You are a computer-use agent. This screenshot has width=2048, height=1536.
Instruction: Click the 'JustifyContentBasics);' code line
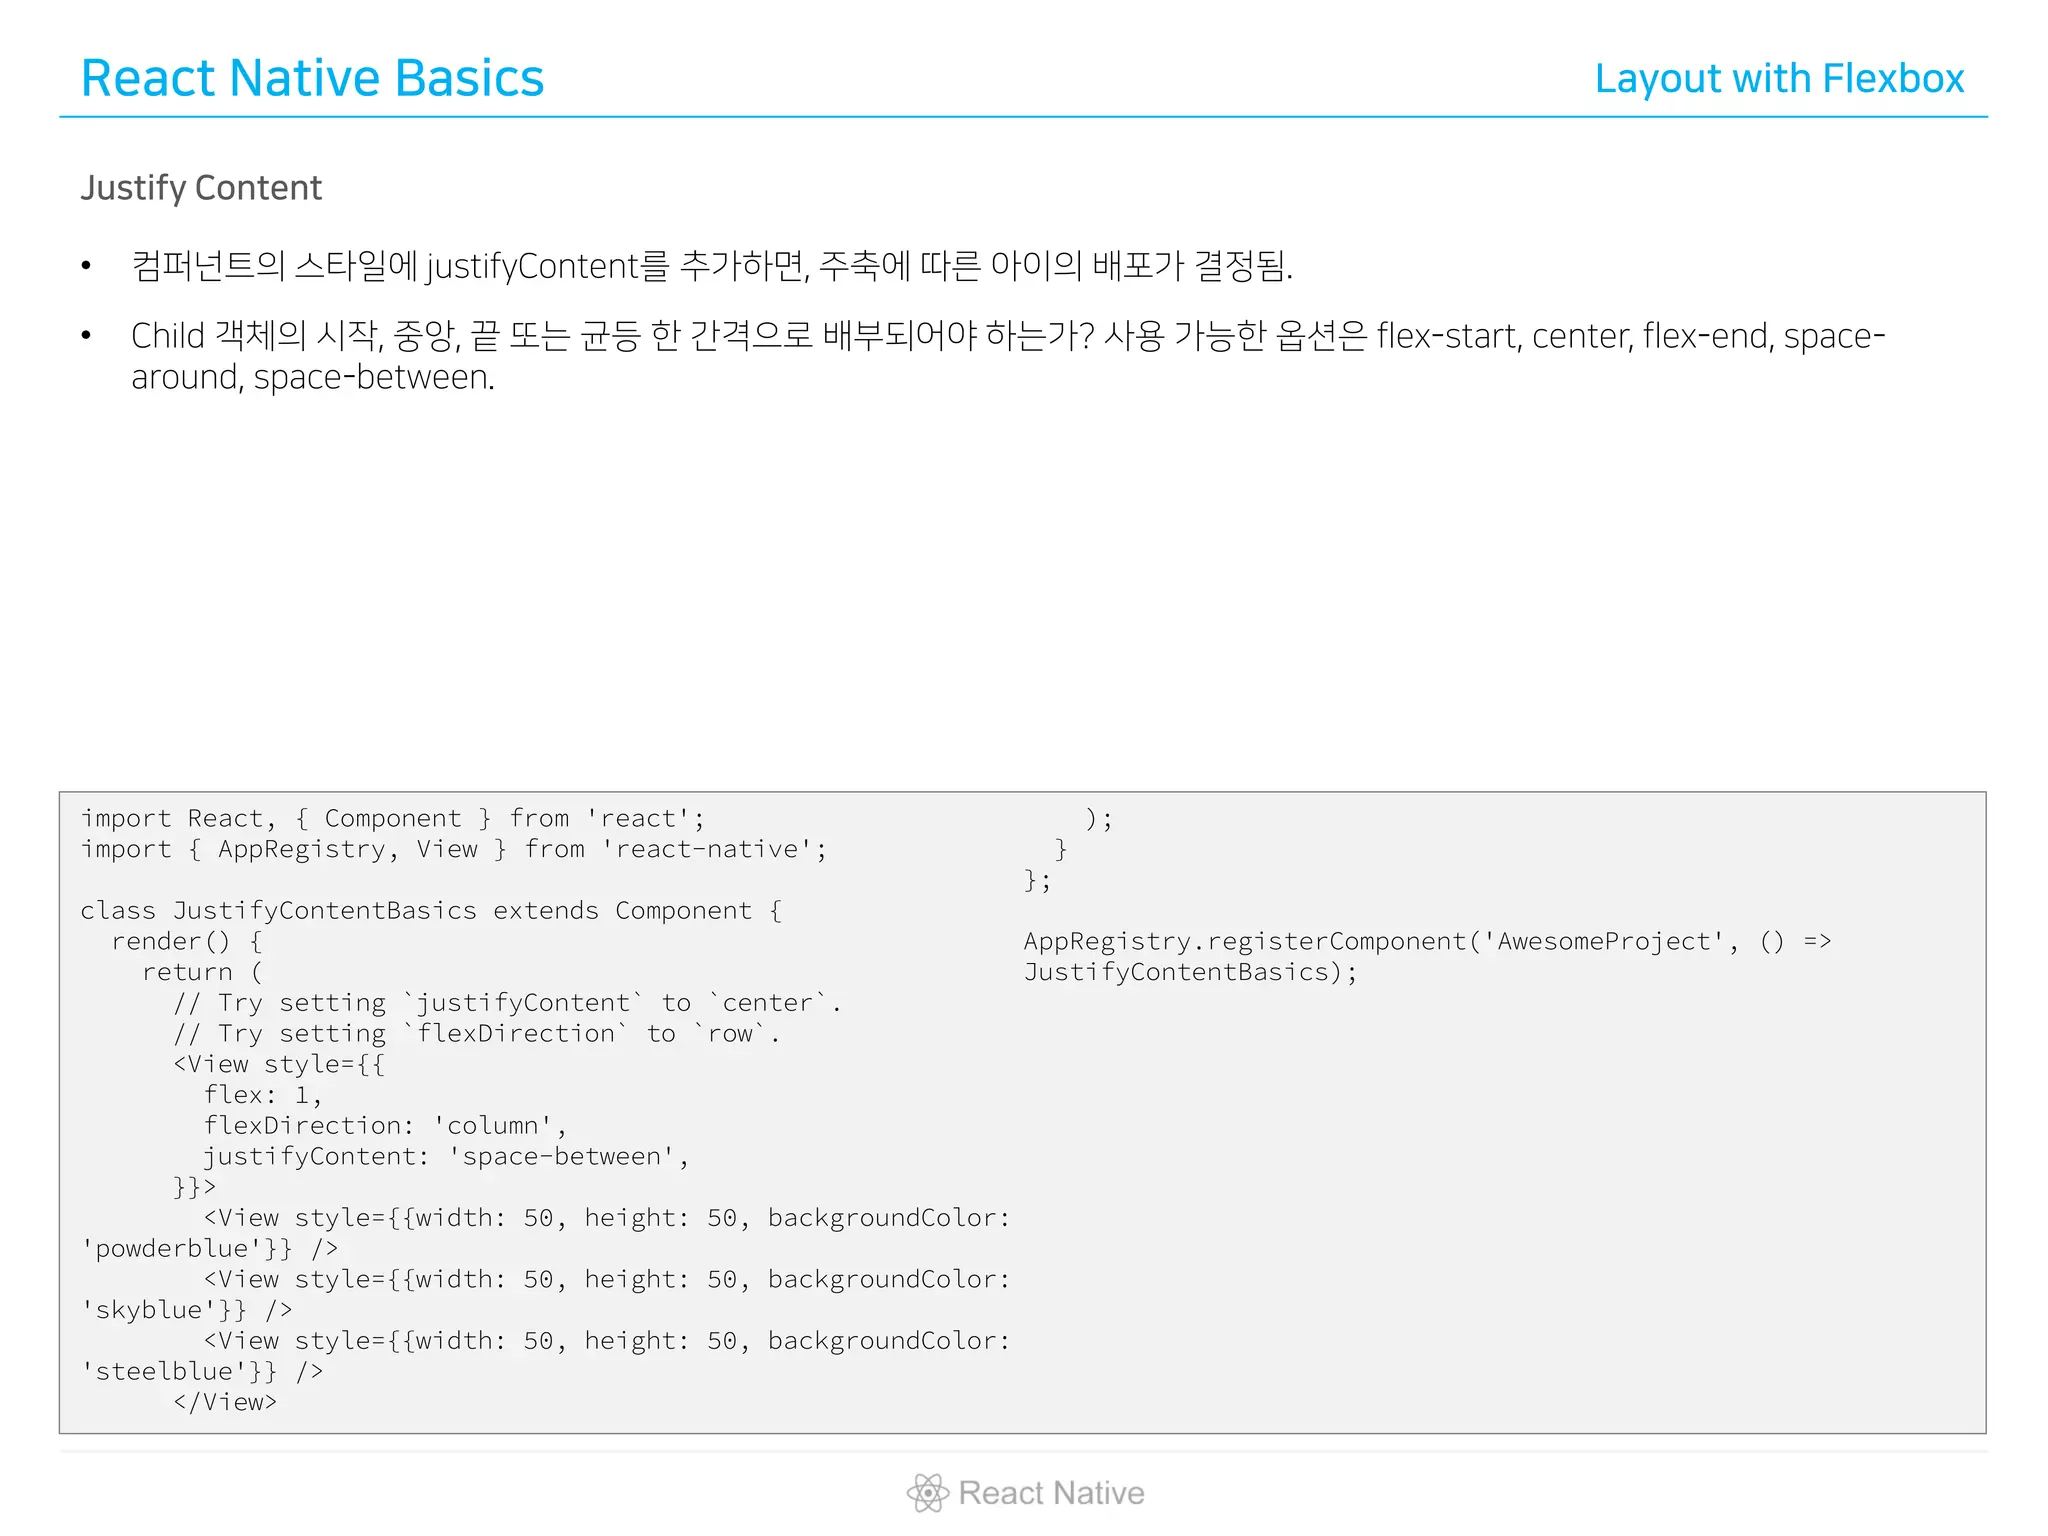[x=1191, y=973]
